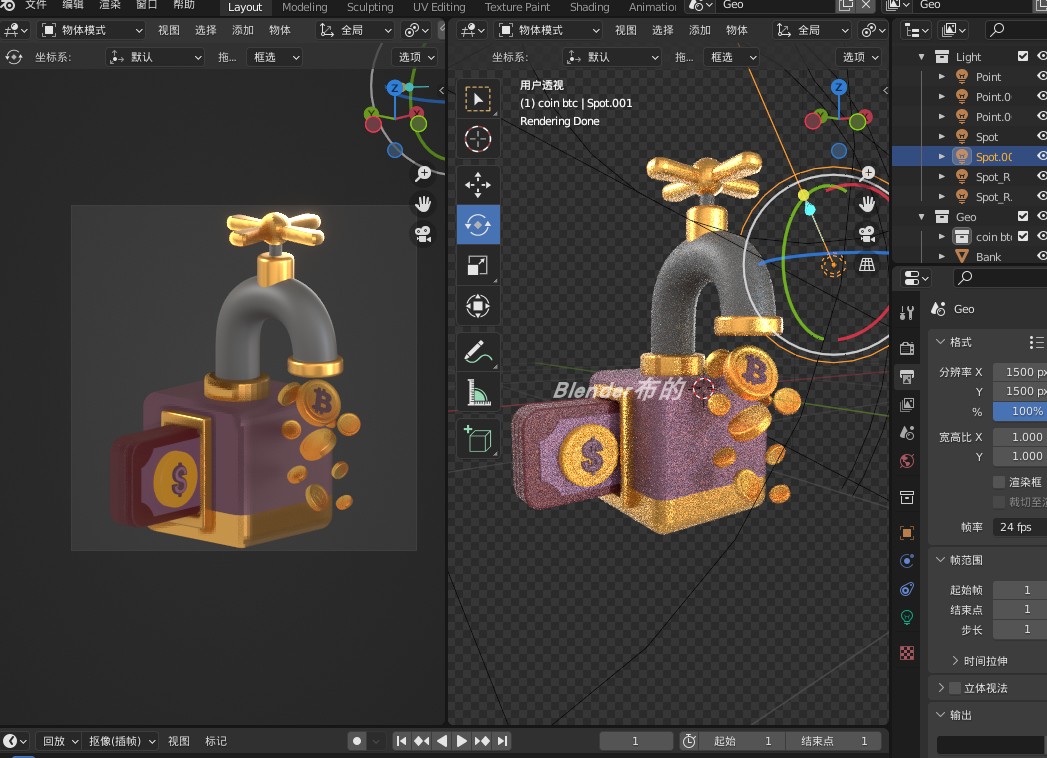Switch to the Modeling workspace tab

click(x=304, y=7)
